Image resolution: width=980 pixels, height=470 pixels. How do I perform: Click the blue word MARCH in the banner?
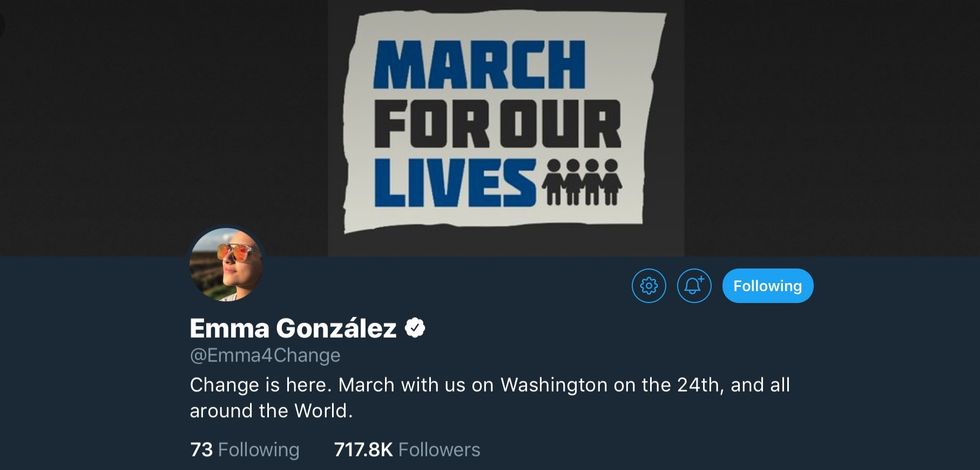(x=479, y=67)
